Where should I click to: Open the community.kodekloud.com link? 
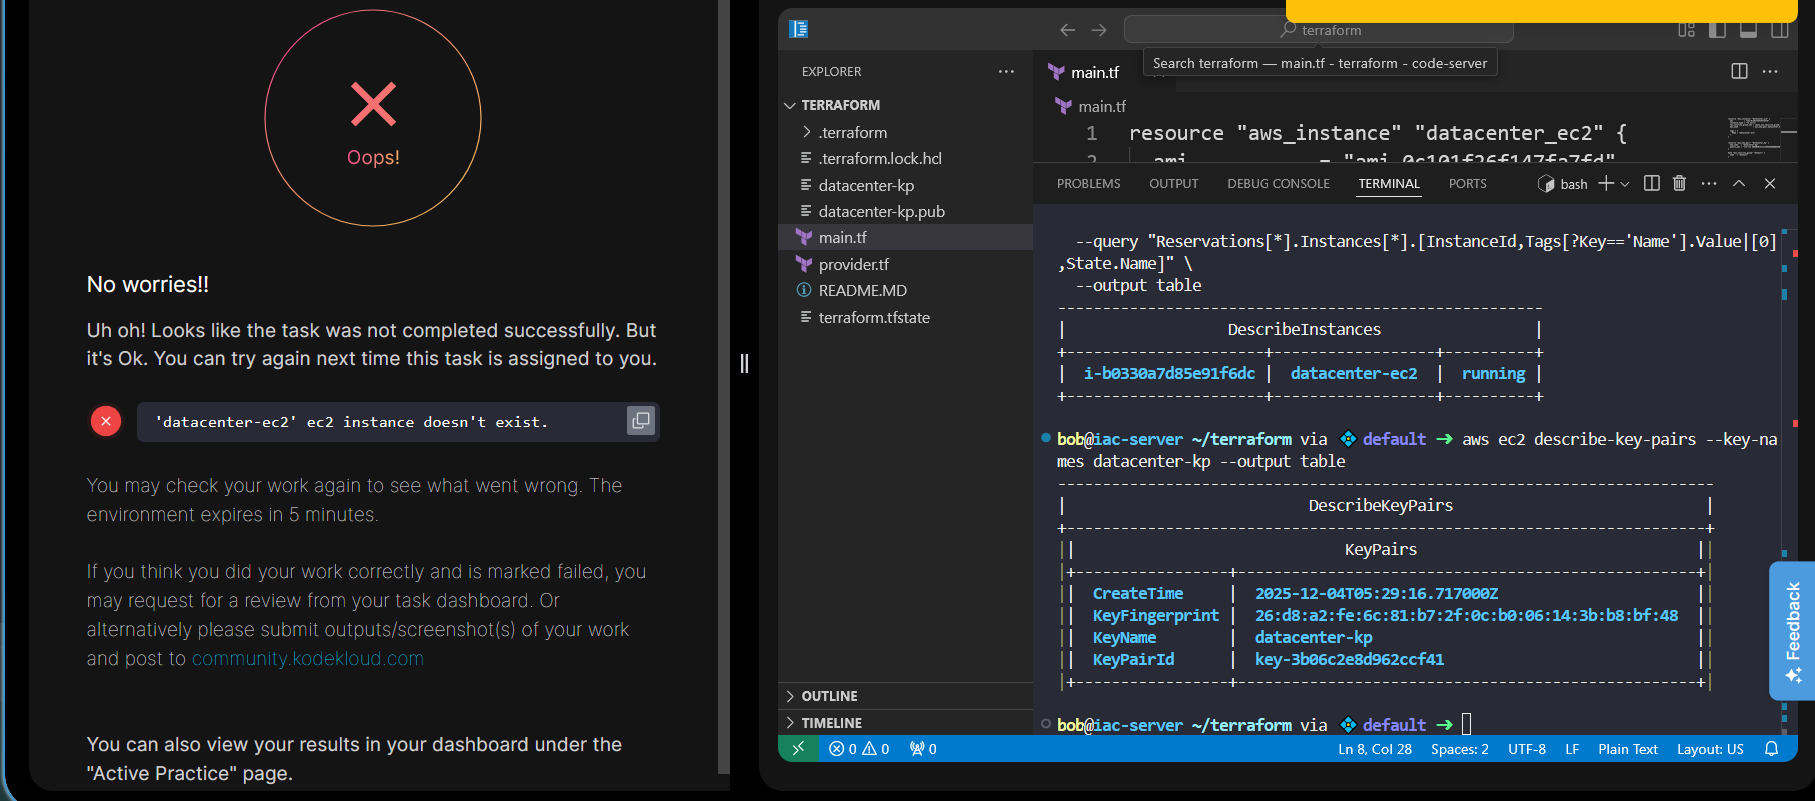tap(307, 659)
